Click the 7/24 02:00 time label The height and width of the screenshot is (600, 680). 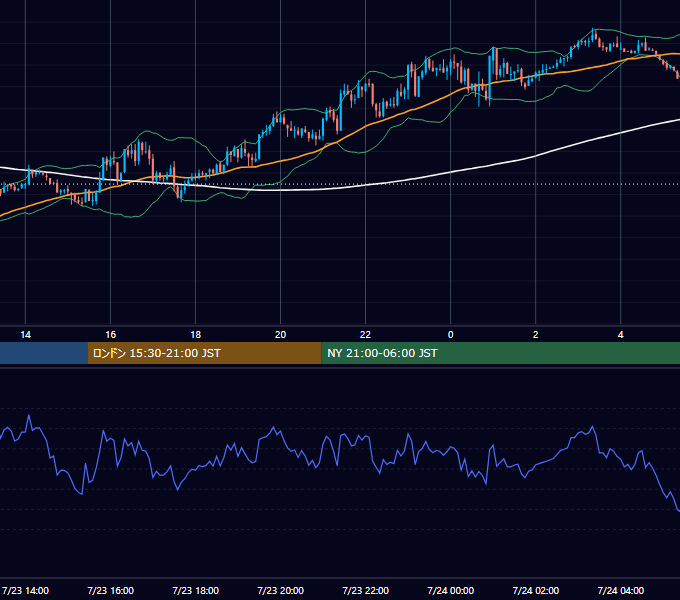536,590
